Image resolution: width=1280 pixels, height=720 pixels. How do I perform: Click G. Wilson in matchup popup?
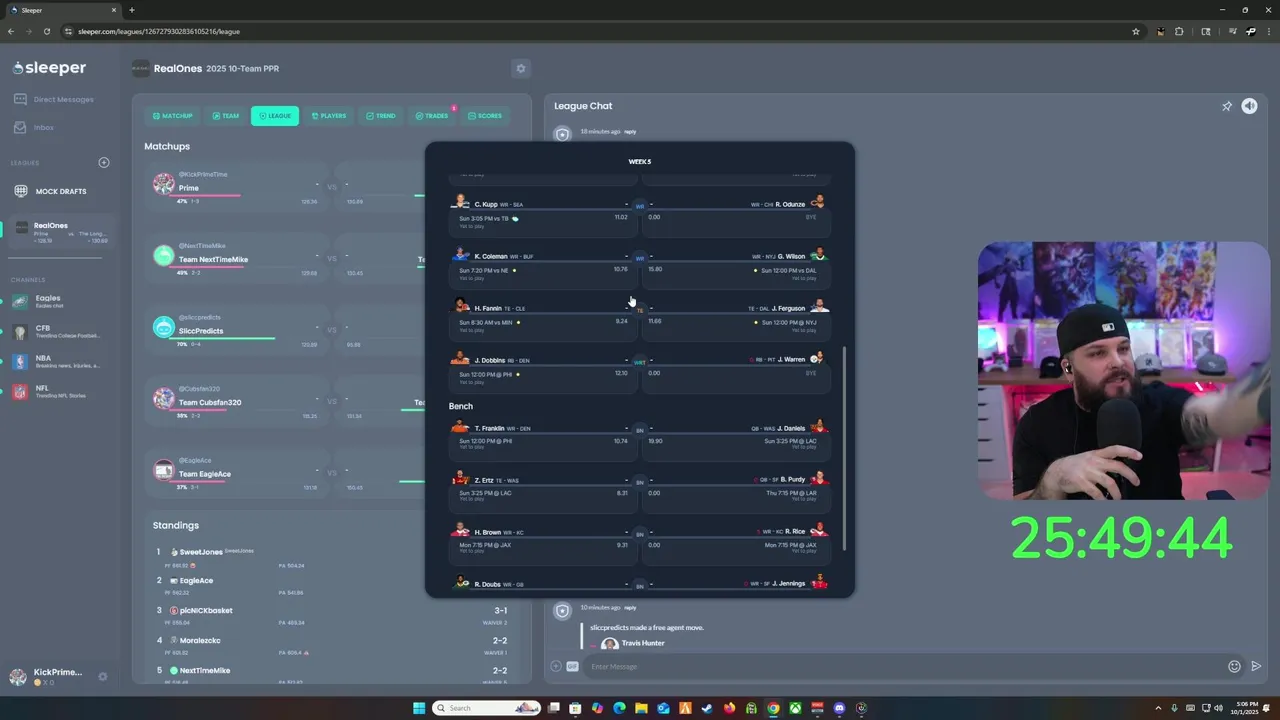[791, 256]
